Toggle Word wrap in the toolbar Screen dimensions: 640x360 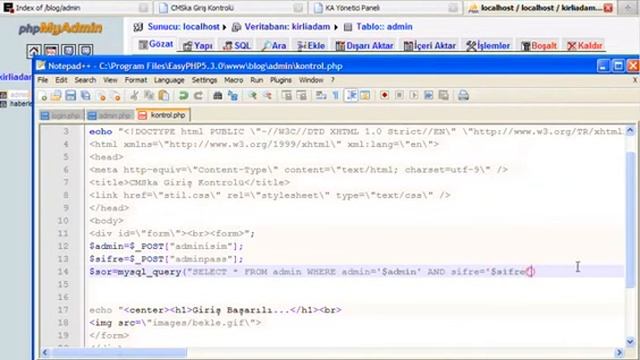pos(321,96)
